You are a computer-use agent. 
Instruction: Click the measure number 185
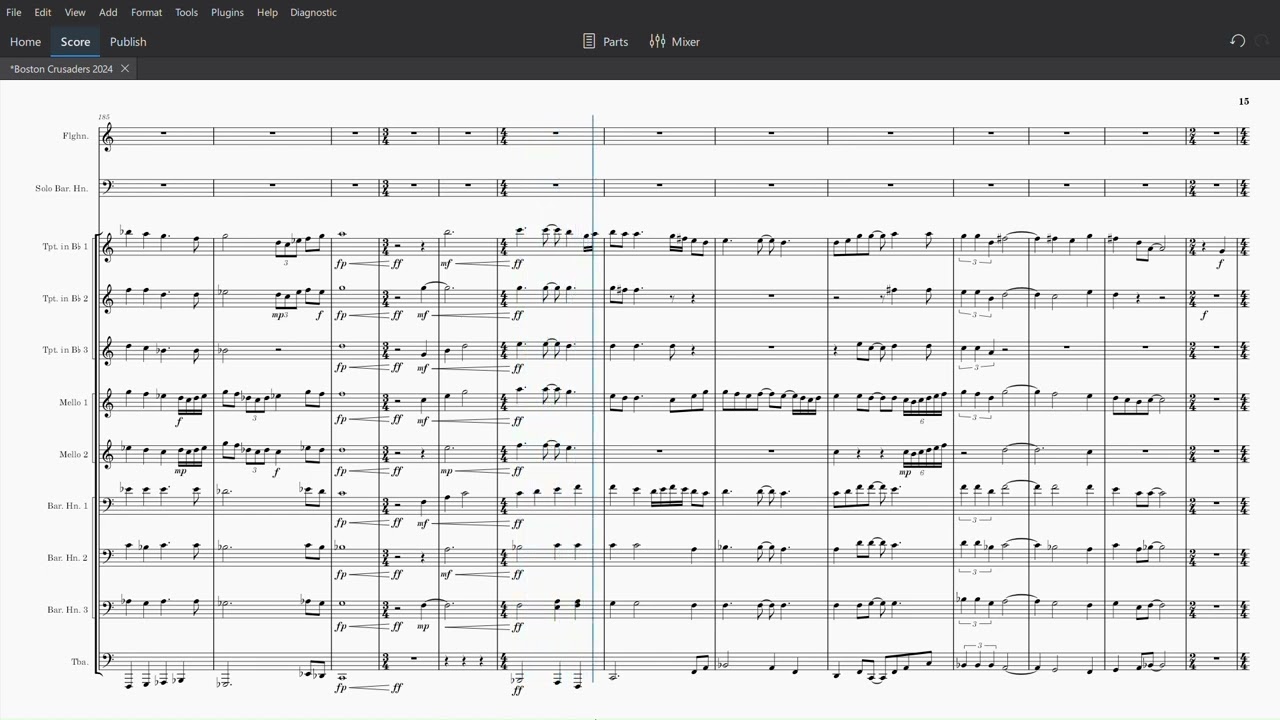pyautogui.click(x=104, y=117)
